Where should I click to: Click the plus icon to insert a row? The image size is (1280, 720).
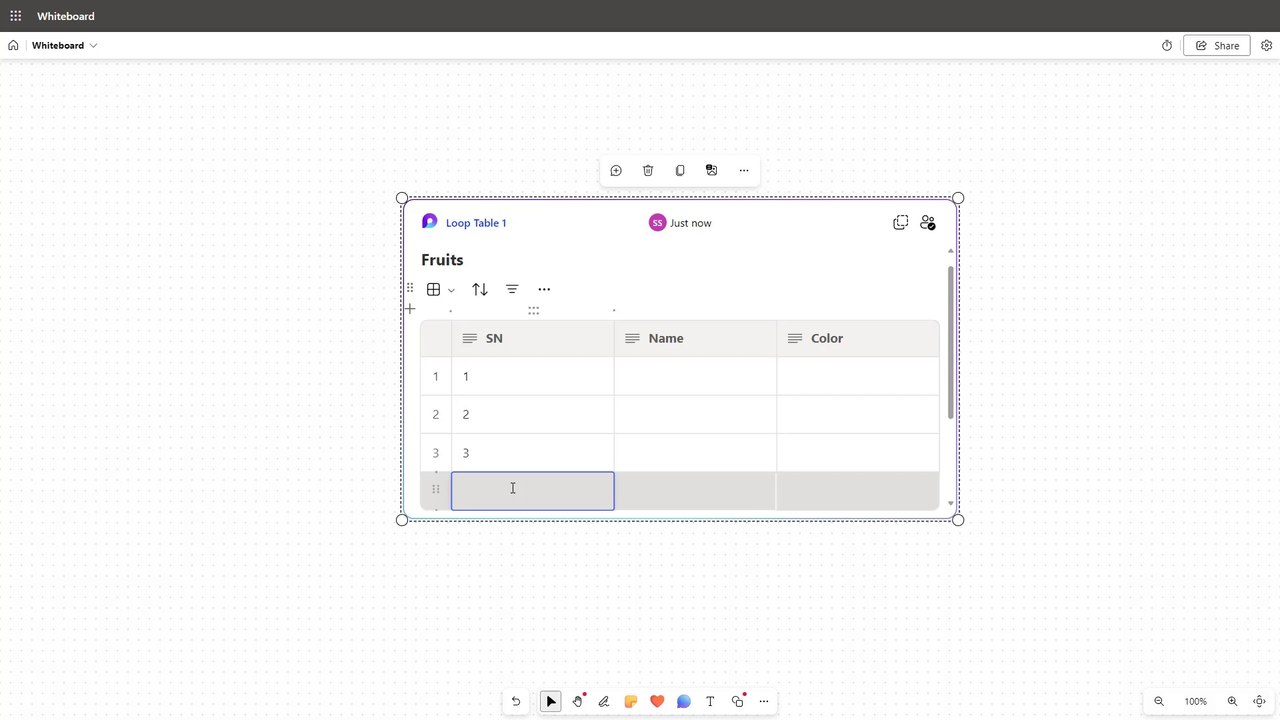tap(410, 309)
